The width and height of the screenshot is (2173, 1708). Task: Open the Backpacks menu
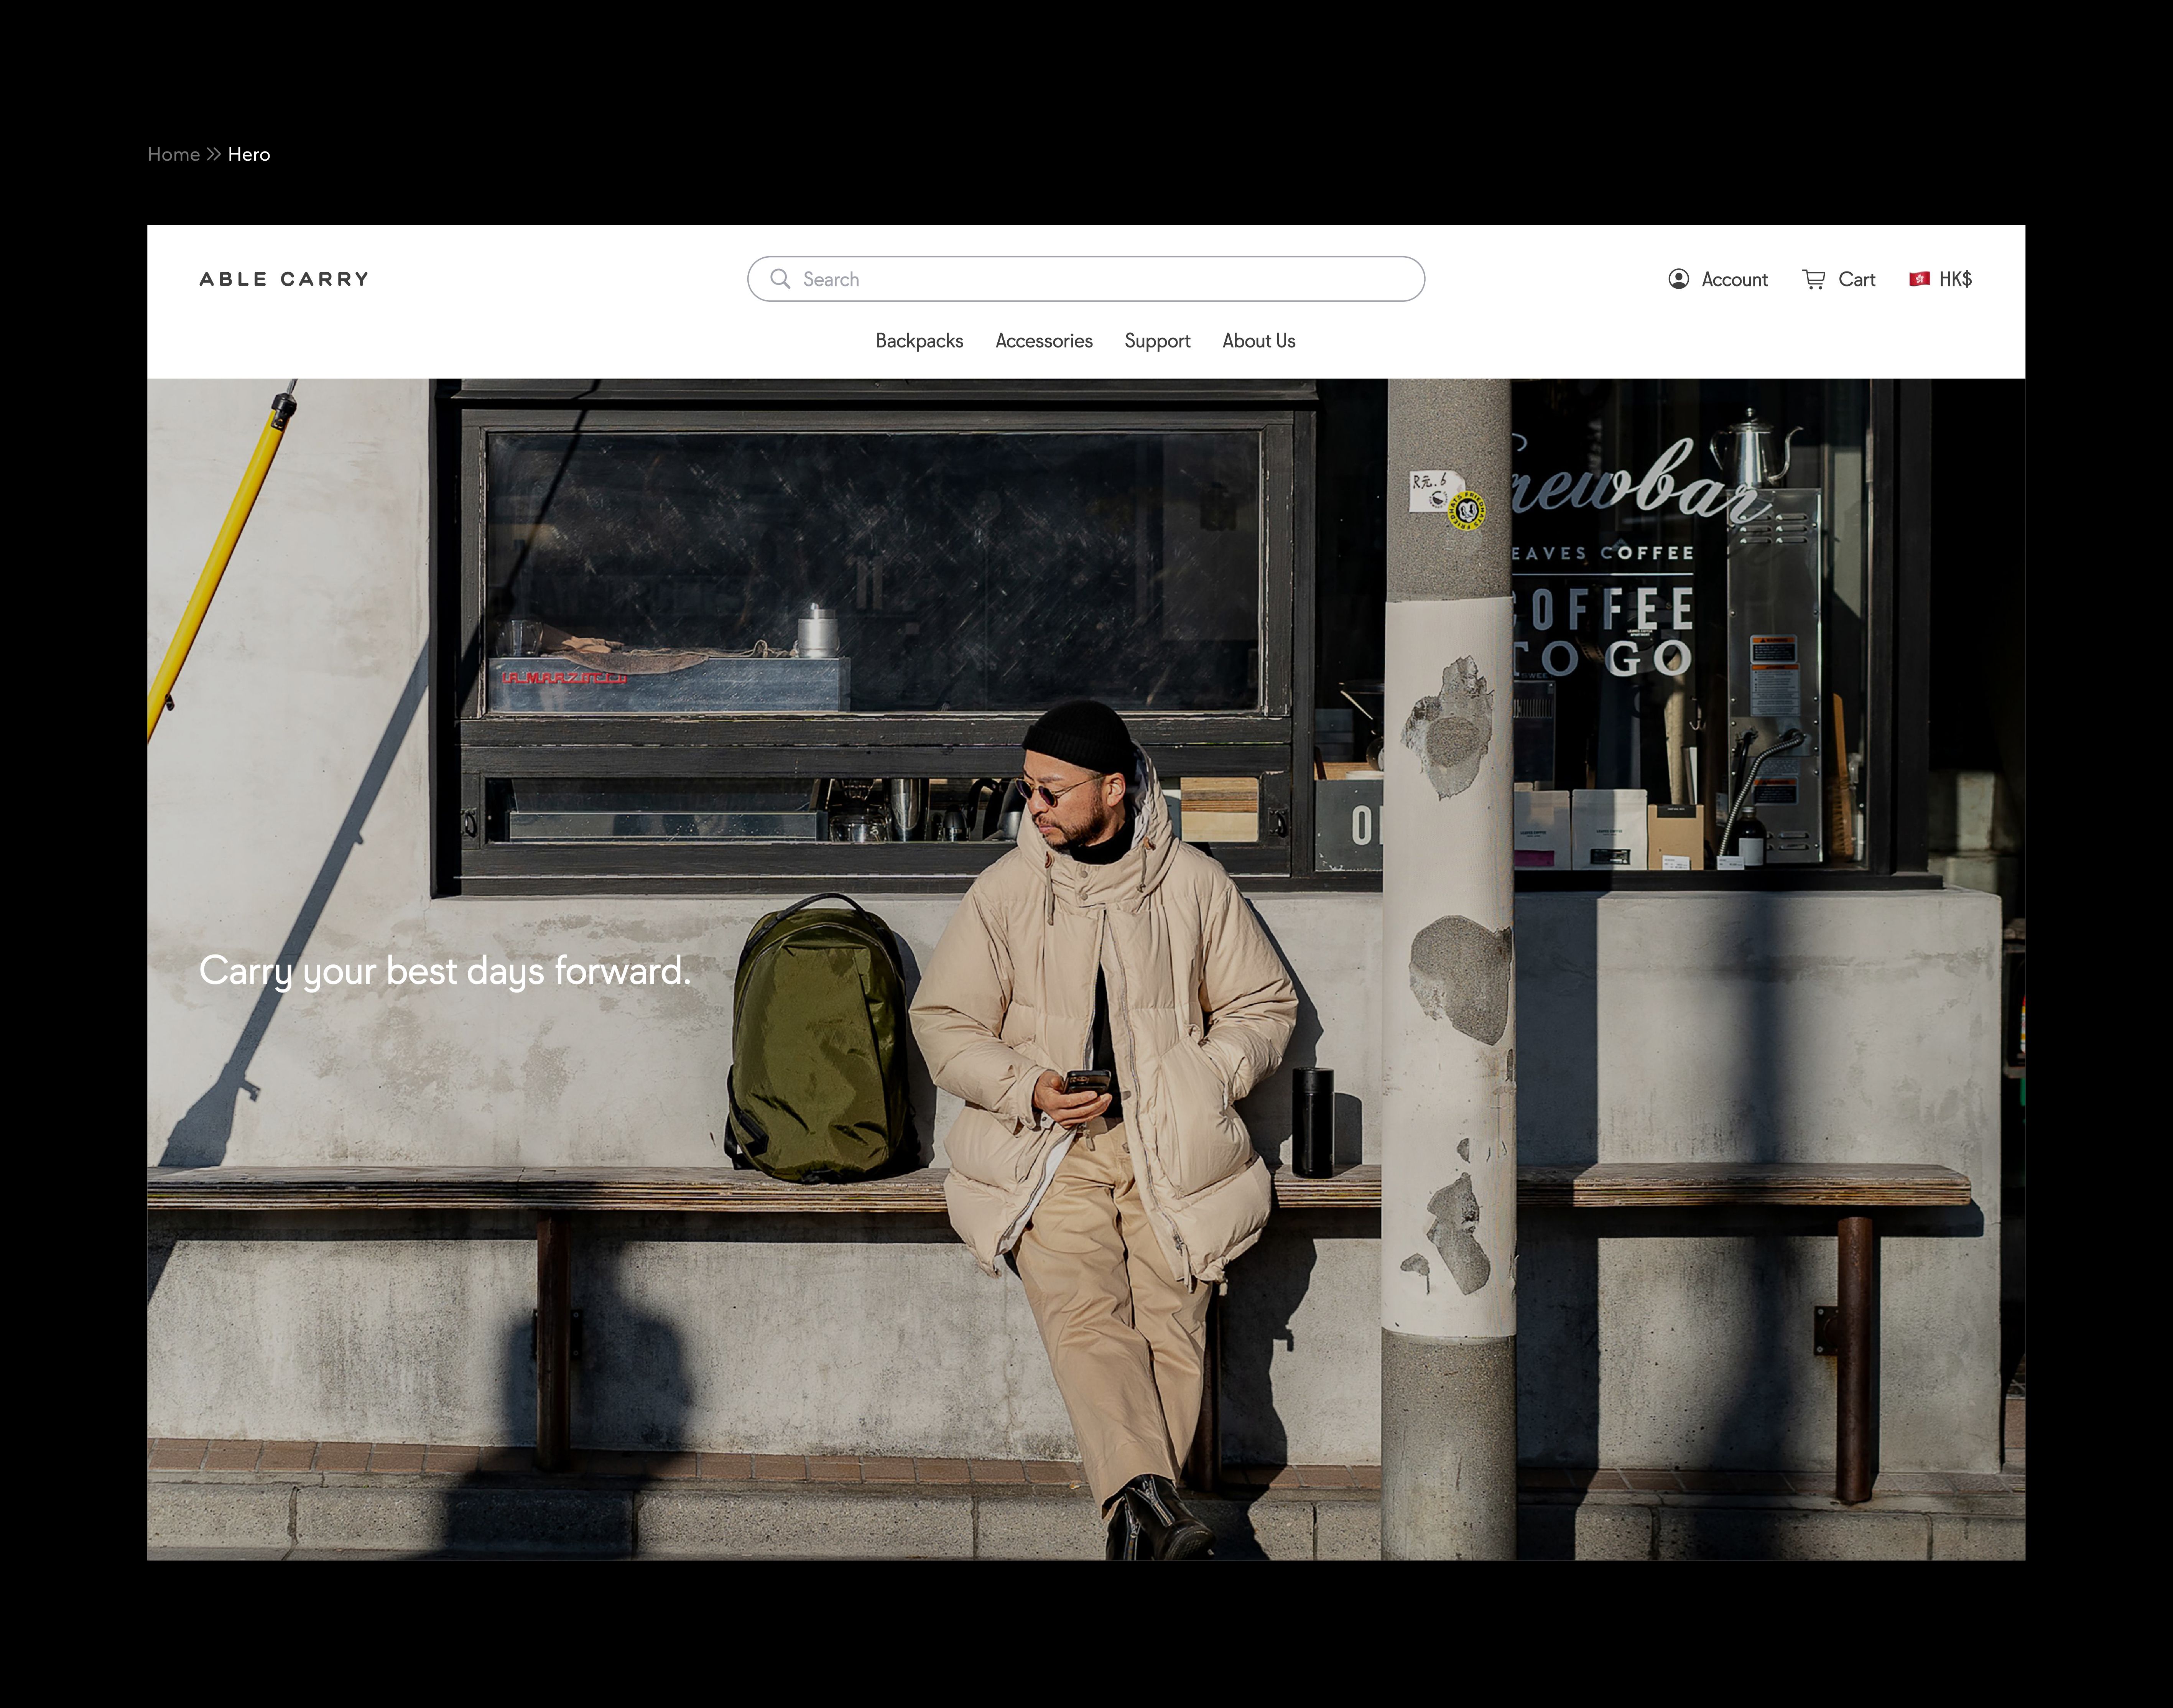[919, 341]
